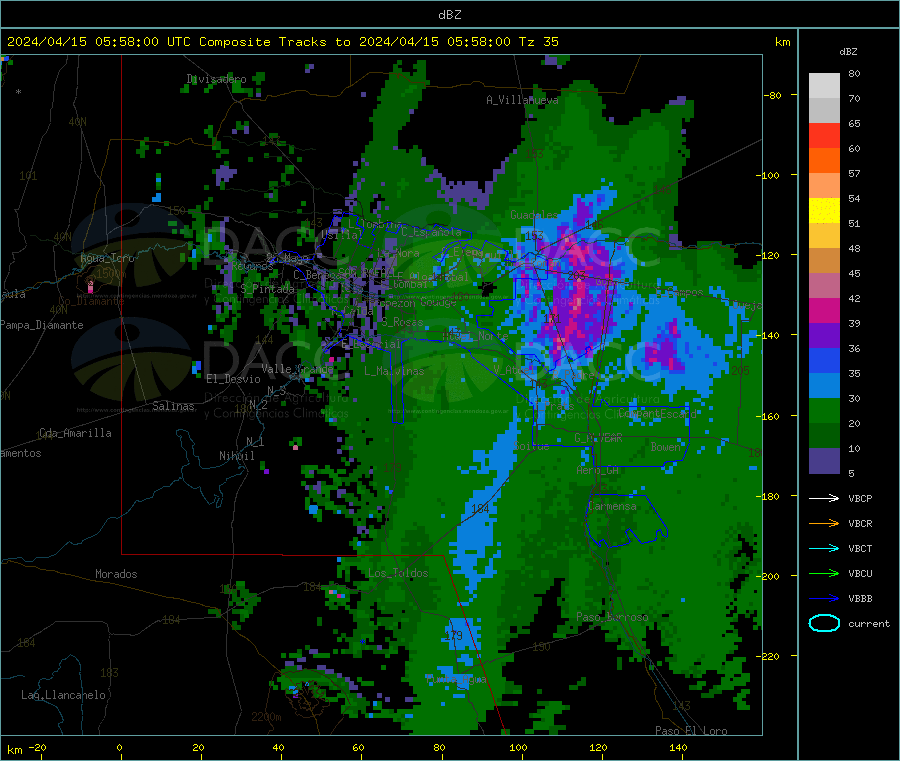Viewport: 900px width, 761px height.
Task: Click the '-120' tick on right axis
Action: [770, 255]
